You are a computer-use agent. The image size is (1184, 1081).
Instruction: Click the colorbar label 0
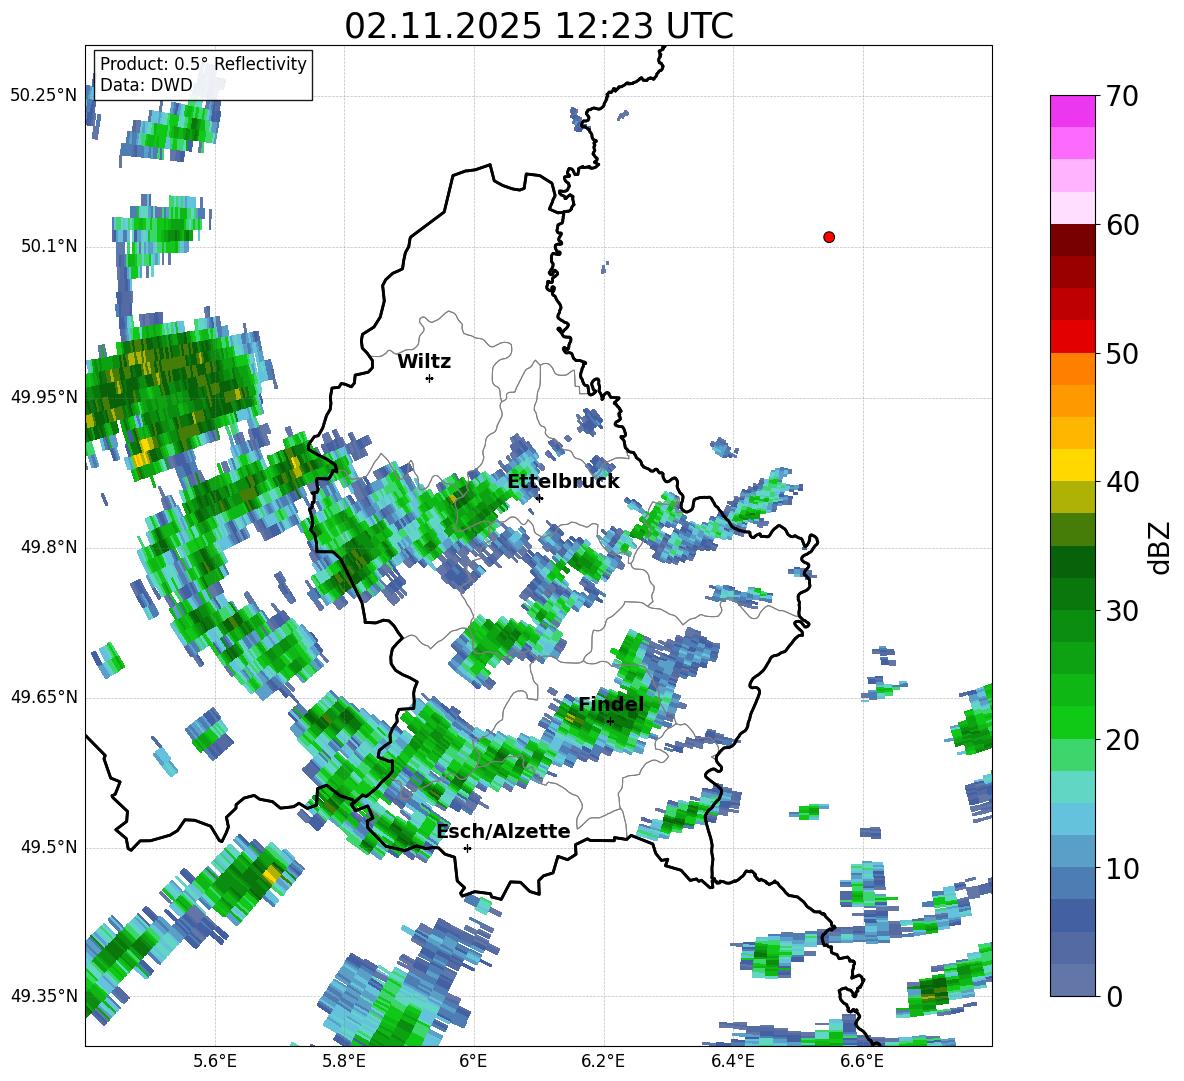click(x=1114, y=996)
